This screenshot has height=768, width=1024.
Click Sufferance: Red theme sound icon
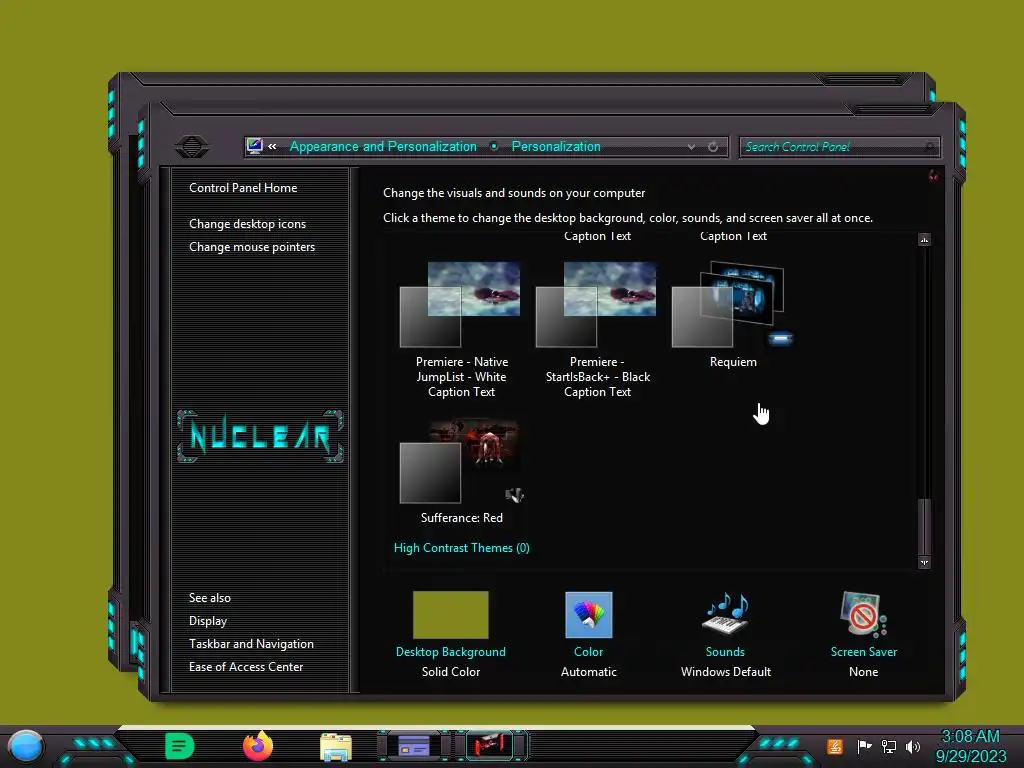515,495
